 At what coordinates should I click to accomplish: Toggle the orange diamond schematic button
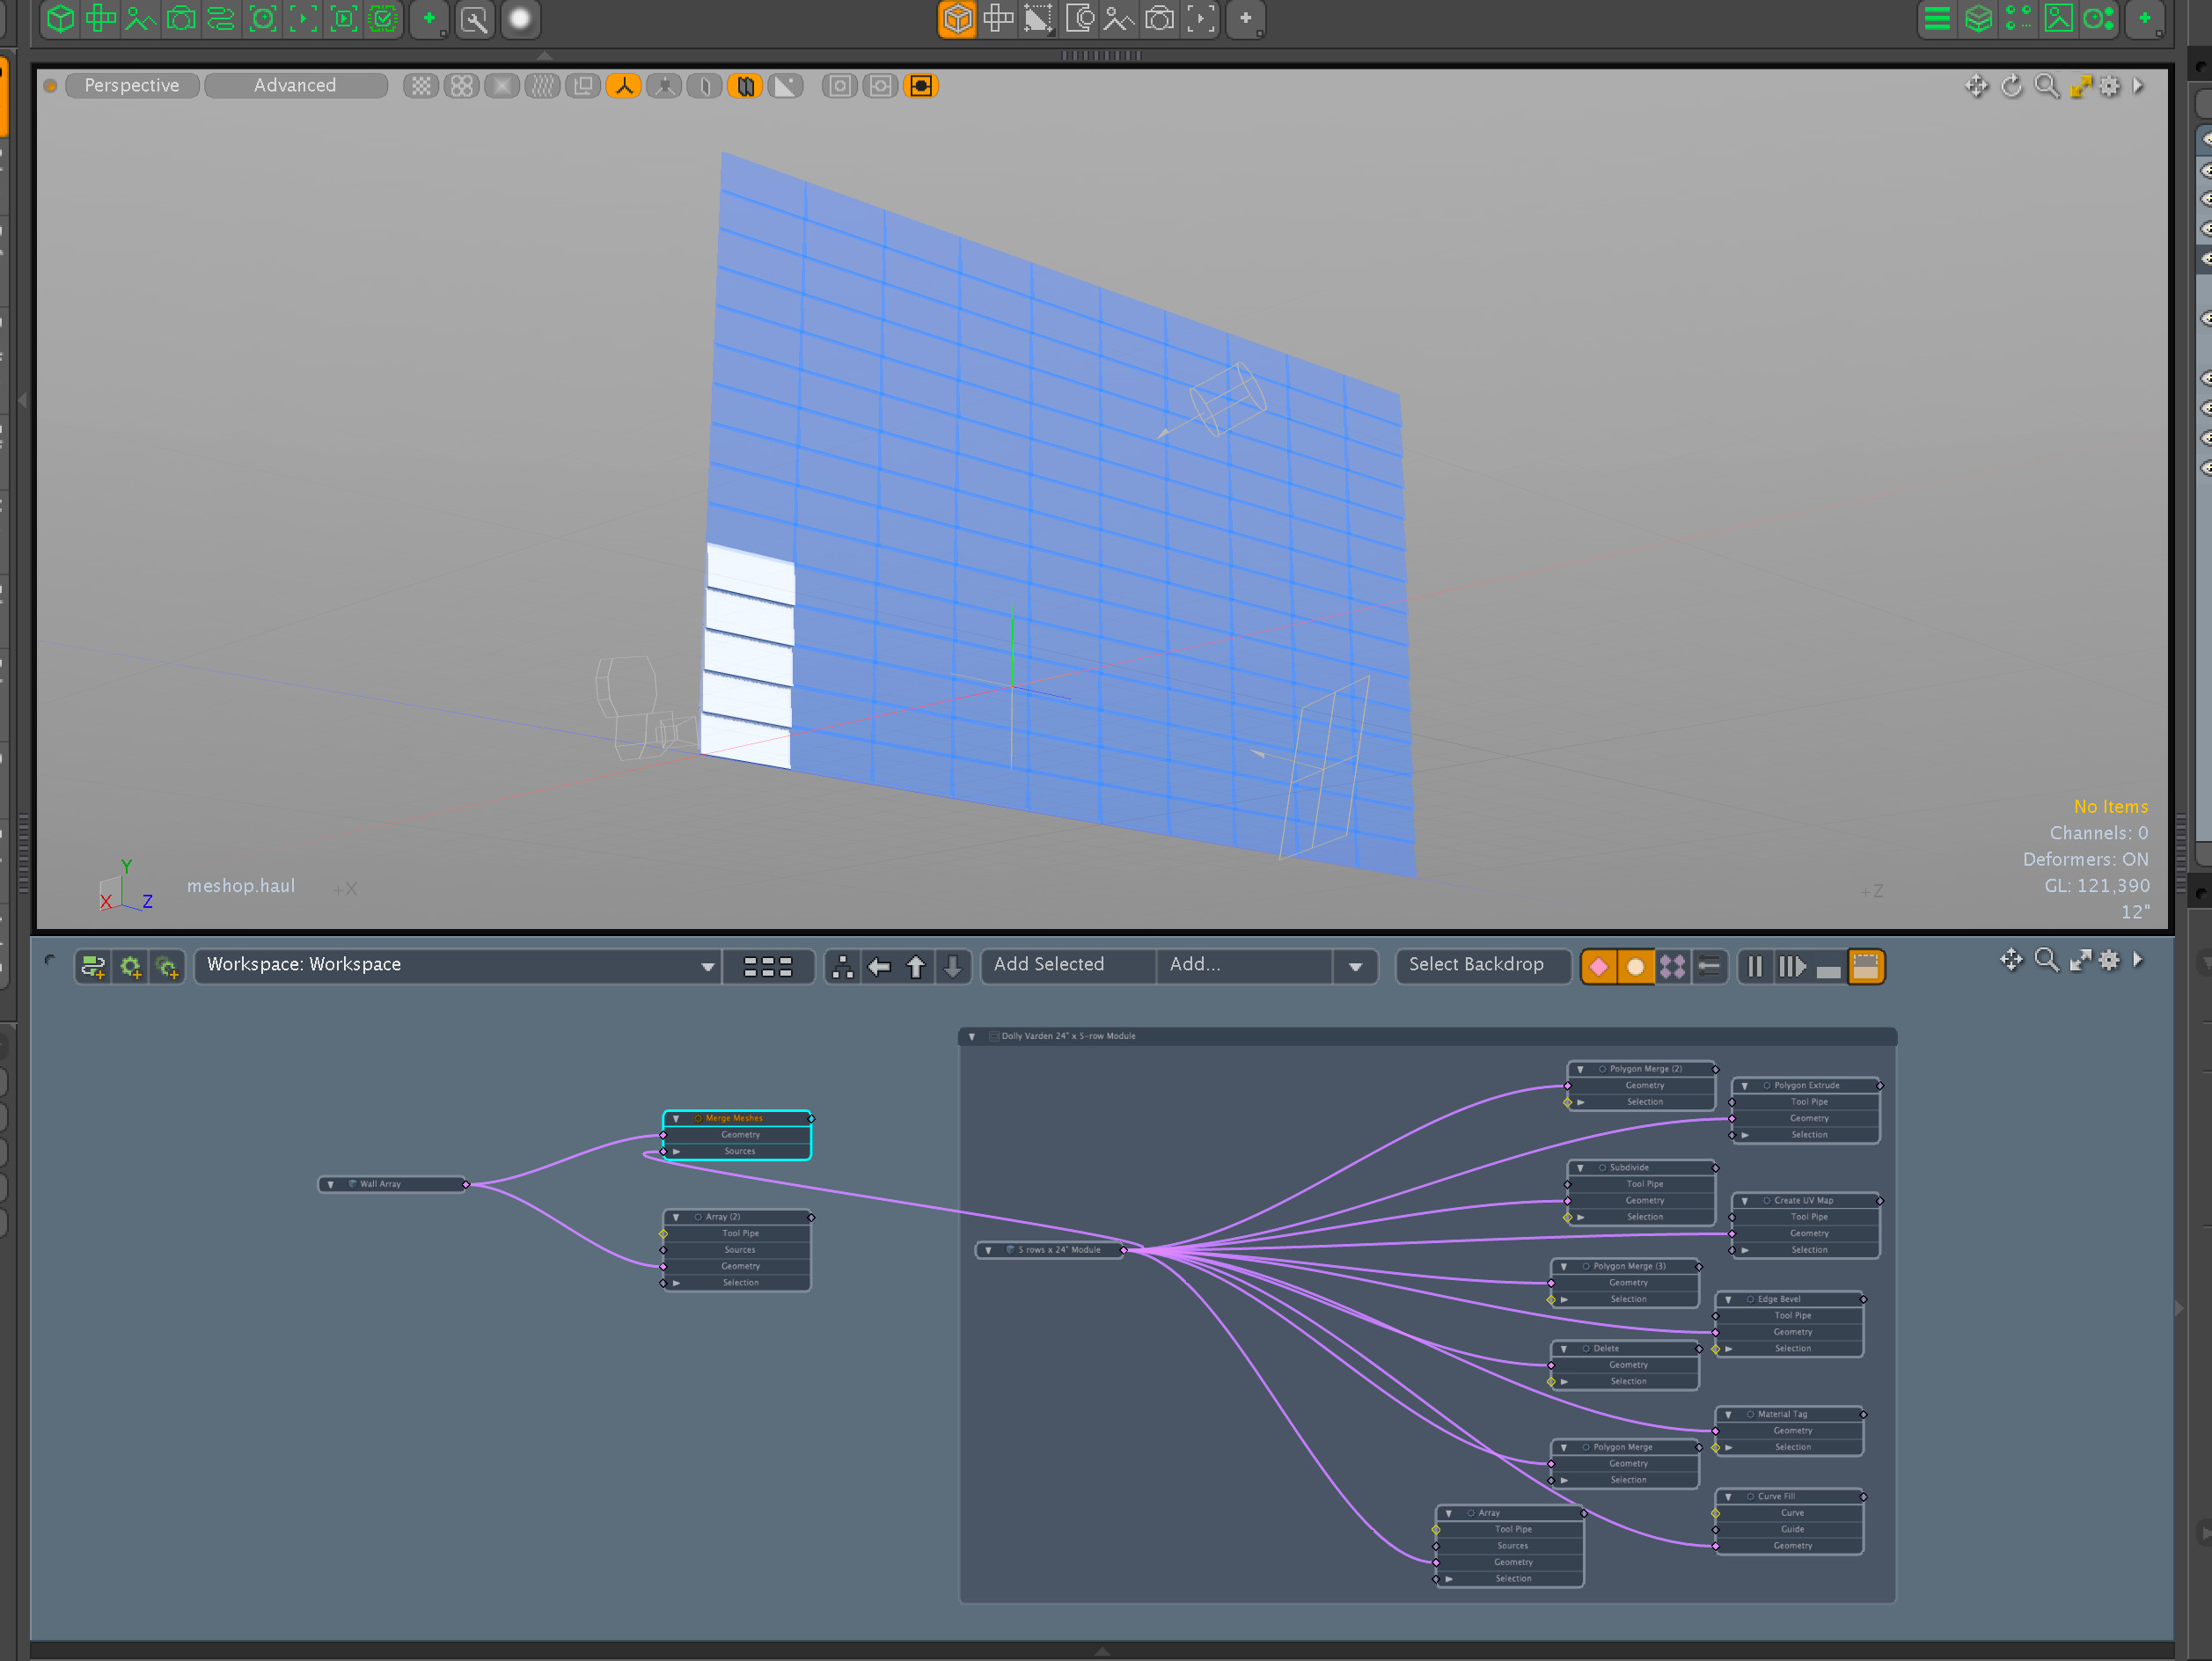coord(1598,966)
